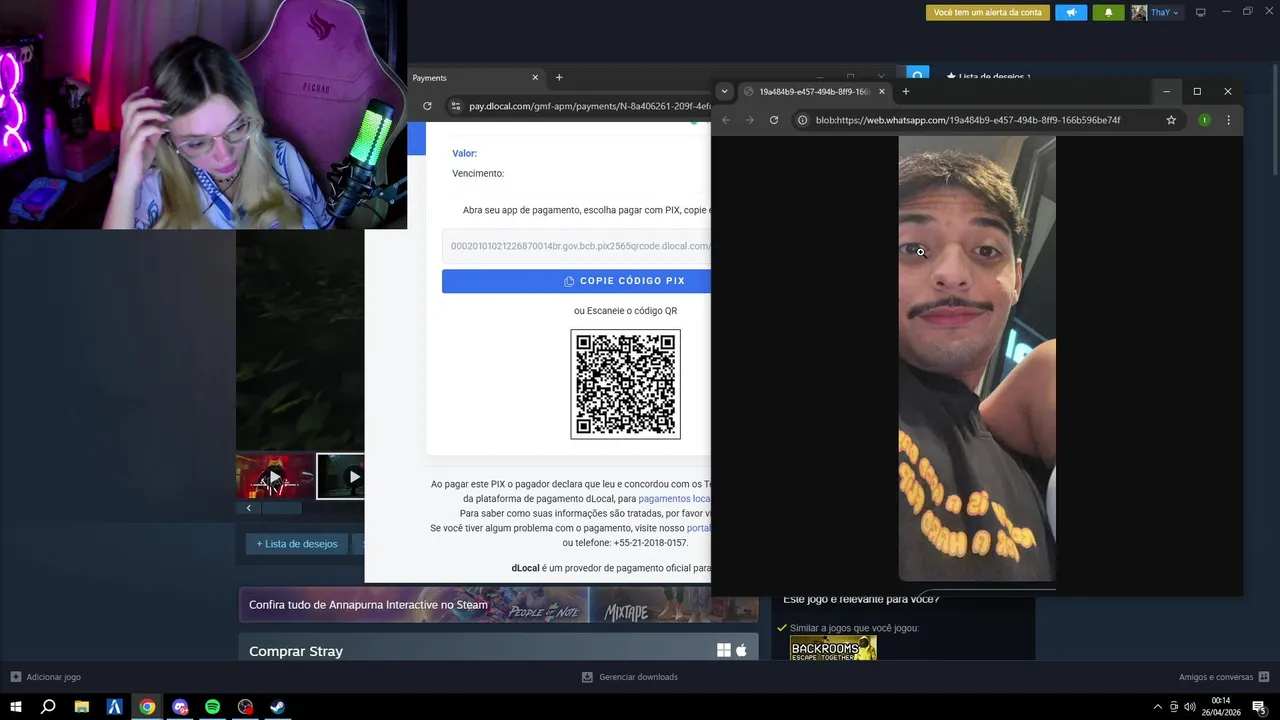This screenshot has width=1280, height=720.
Task: Select the 19a484b9 blob tab
Action: coord(815,91)
